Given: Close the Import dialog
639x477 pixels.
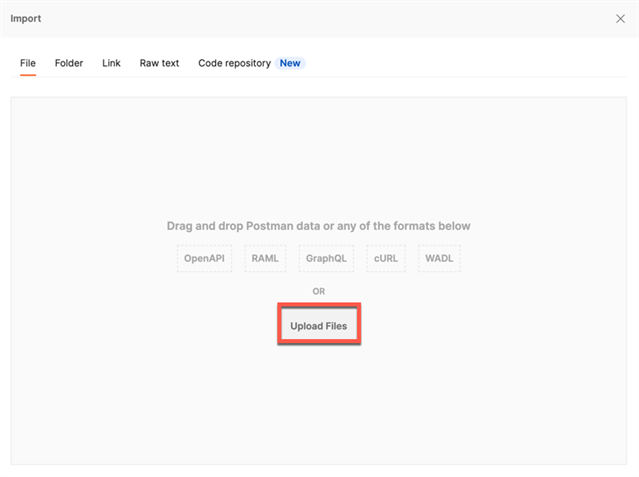Looking at the screenshot, I should [x=620, y=18].
